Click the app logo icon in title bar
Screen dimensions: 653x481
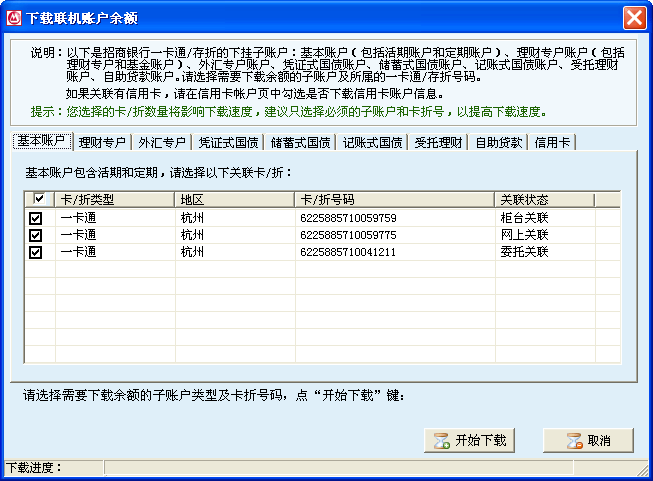[x=14, y=17]
